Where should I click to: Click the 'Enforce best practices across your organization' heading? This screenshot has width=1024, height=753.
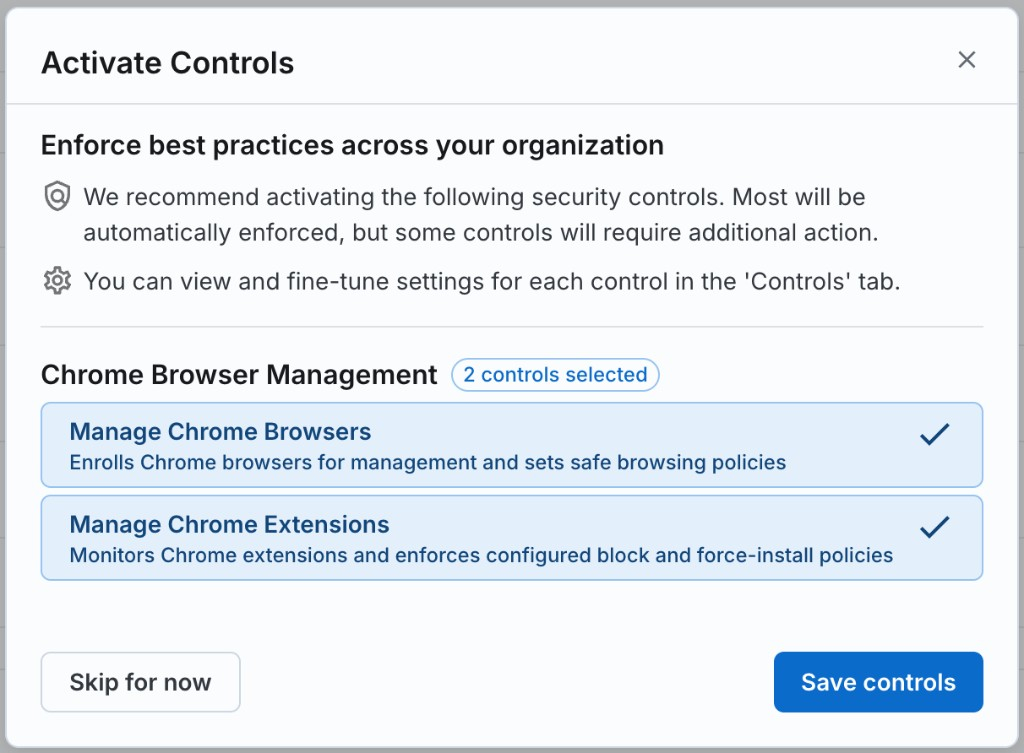353,145
